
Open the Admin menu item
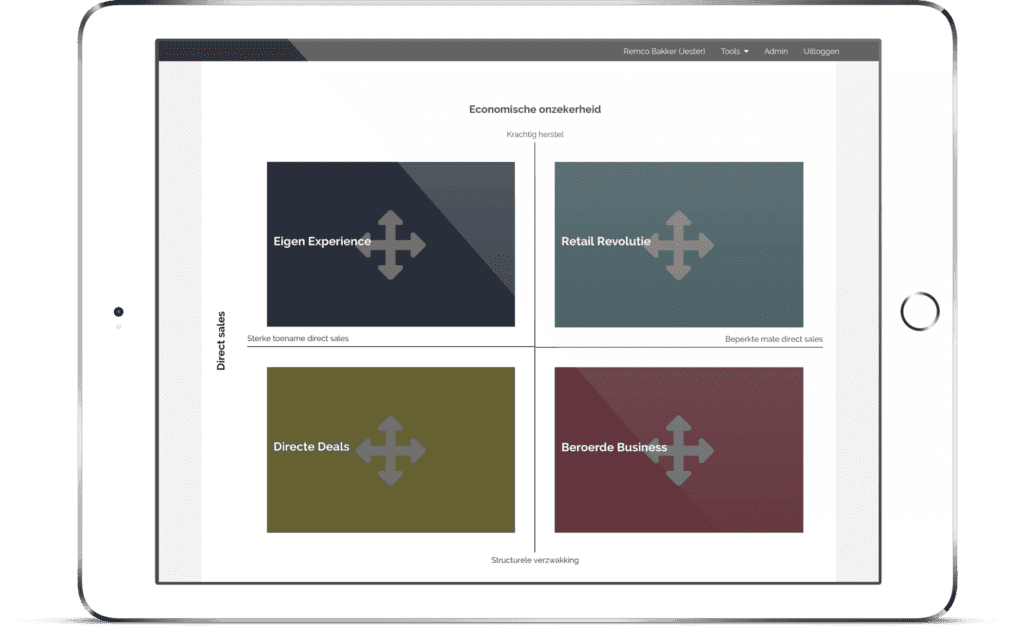pos(776,51)
